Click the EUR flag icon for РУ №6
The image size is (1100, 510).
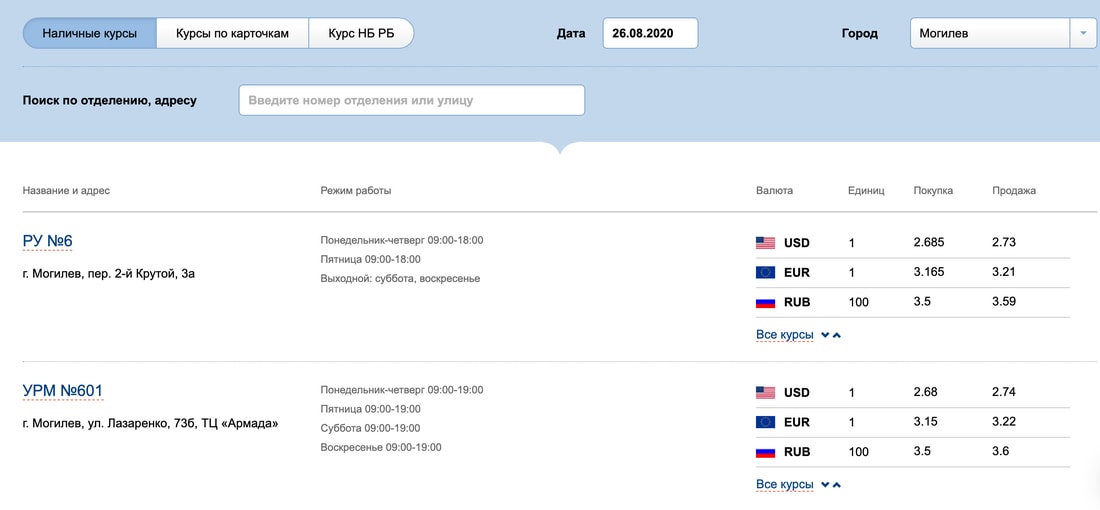pos(765,272)
